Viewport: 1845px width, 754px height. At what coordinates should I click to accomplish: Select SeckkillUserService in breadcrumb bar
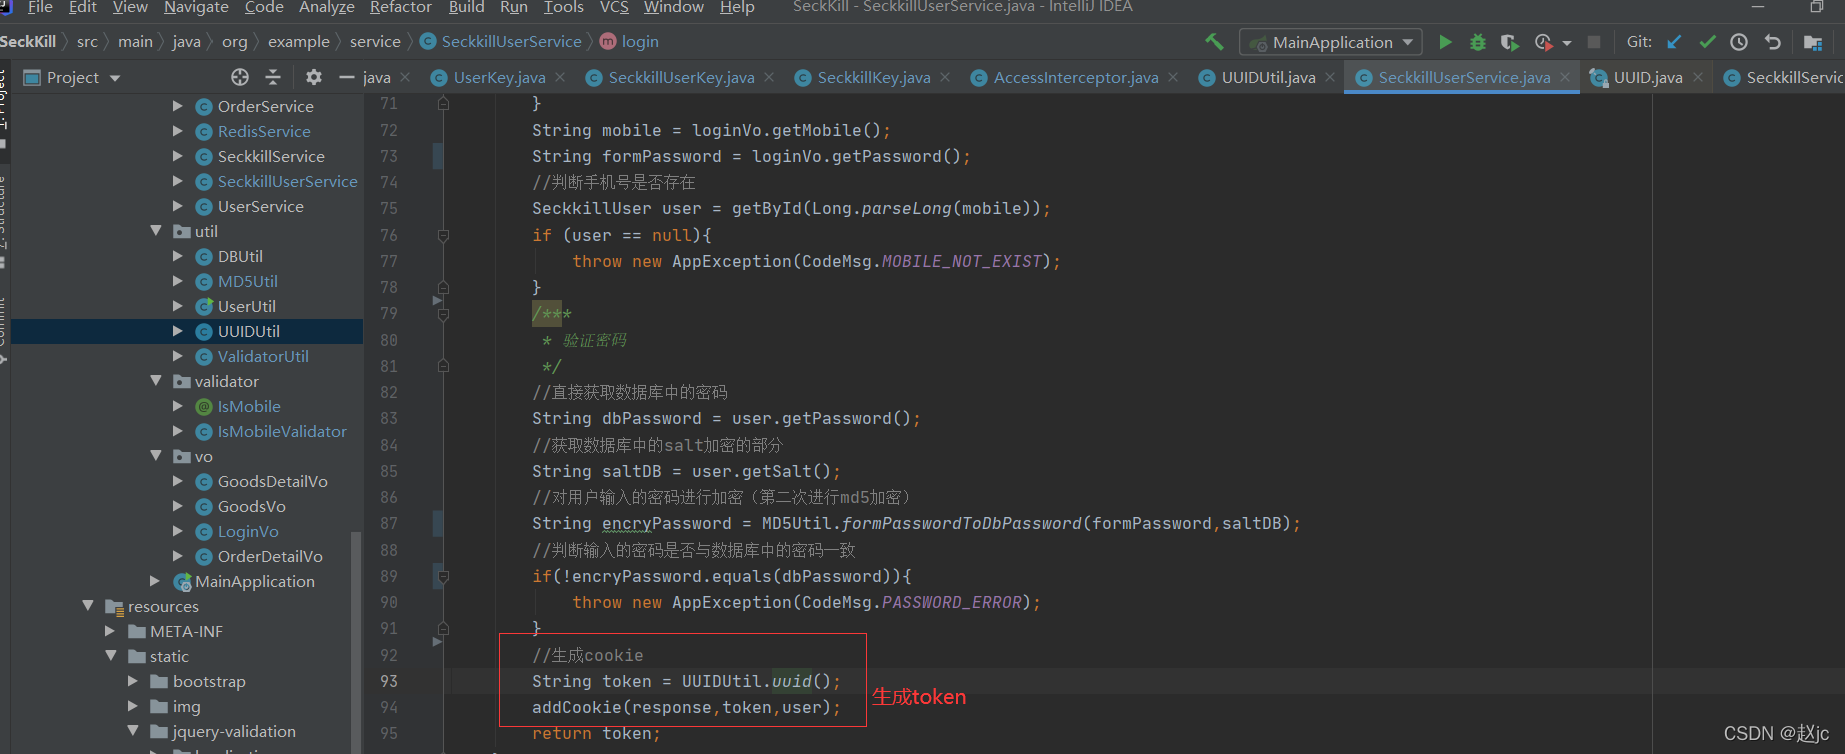tap(501, 41)
